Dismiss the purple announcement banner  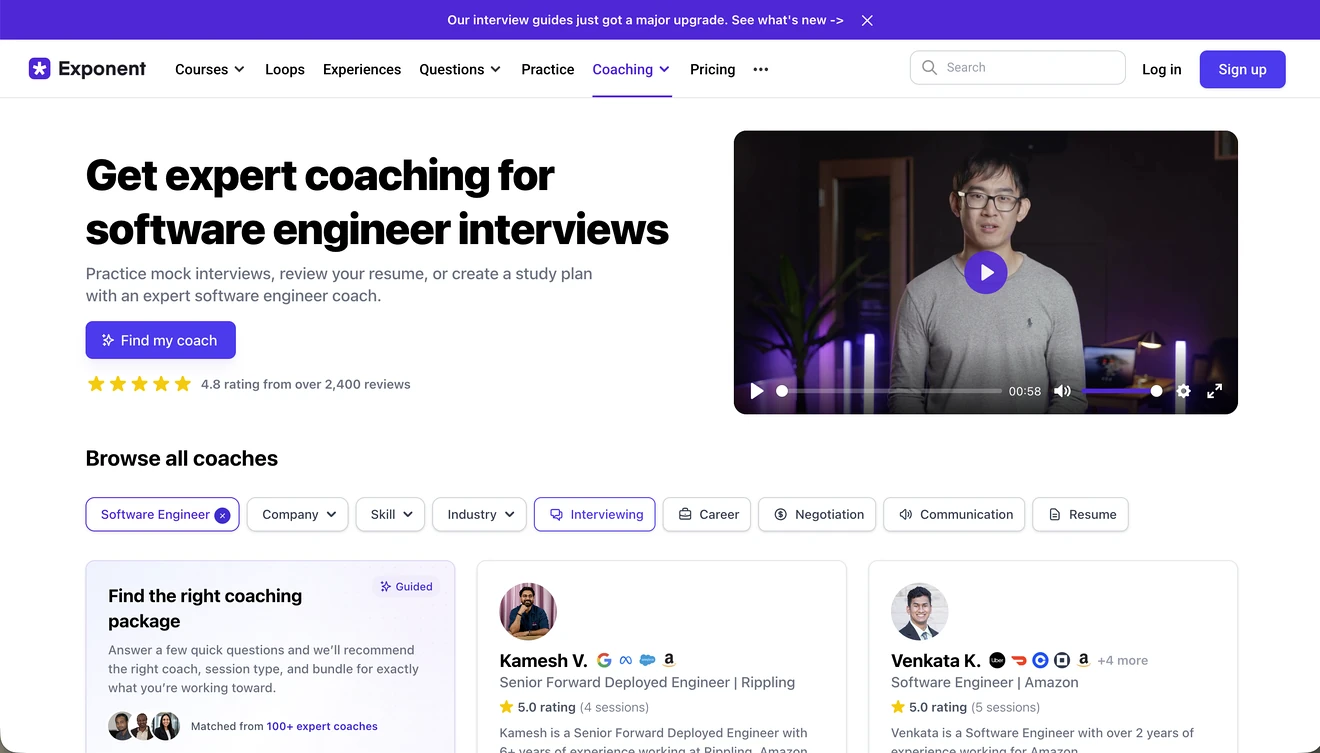[x=867, y=20]
